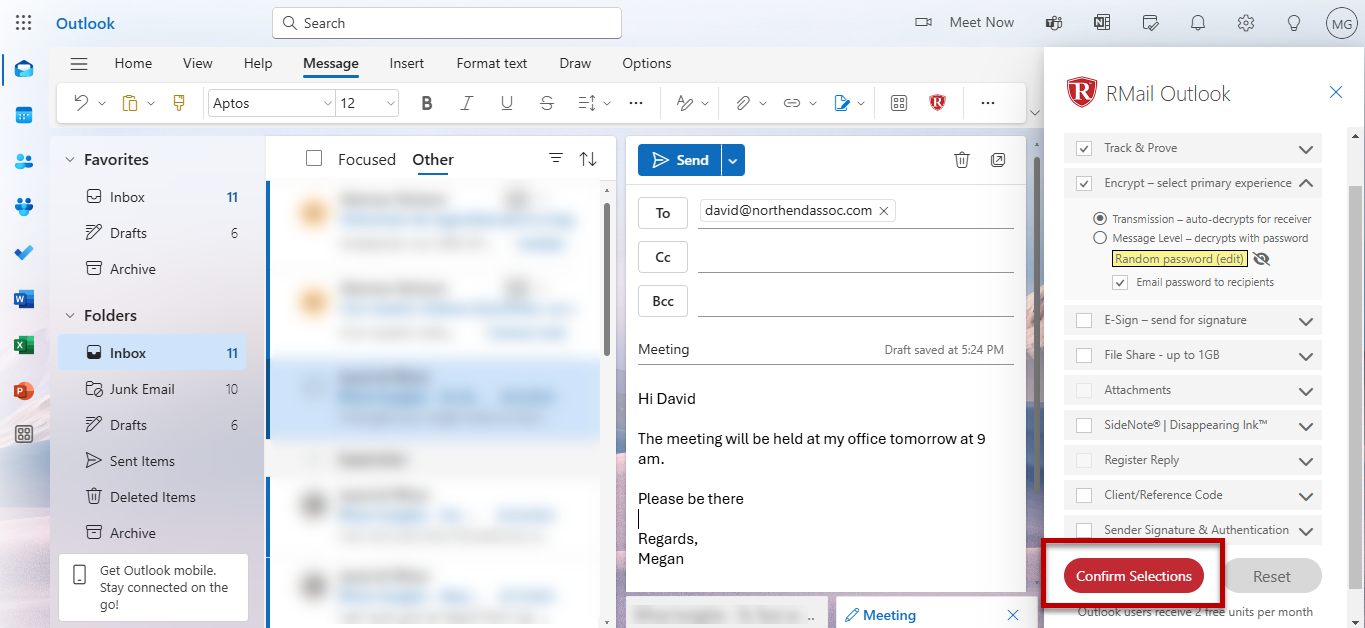The image size is (1365, 628).
Task: Show the random password with eye icon
Action: [x=1261, y=259]
